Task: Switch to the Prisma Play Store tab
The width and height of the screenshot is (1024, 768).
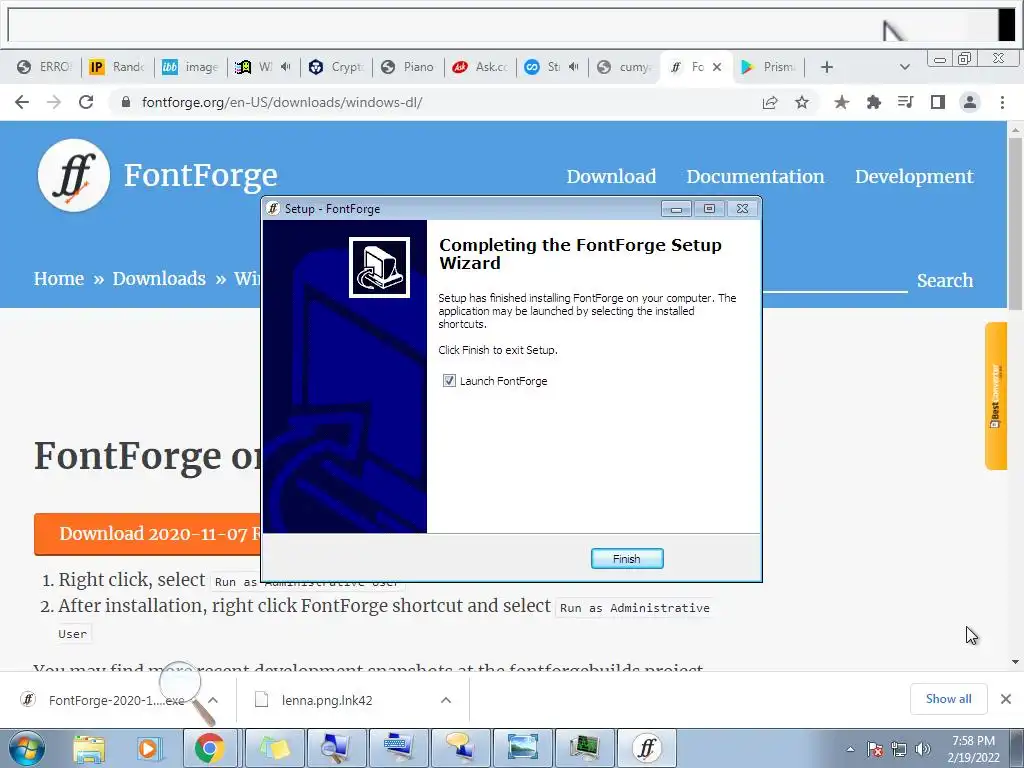Action: coord(768,67)
